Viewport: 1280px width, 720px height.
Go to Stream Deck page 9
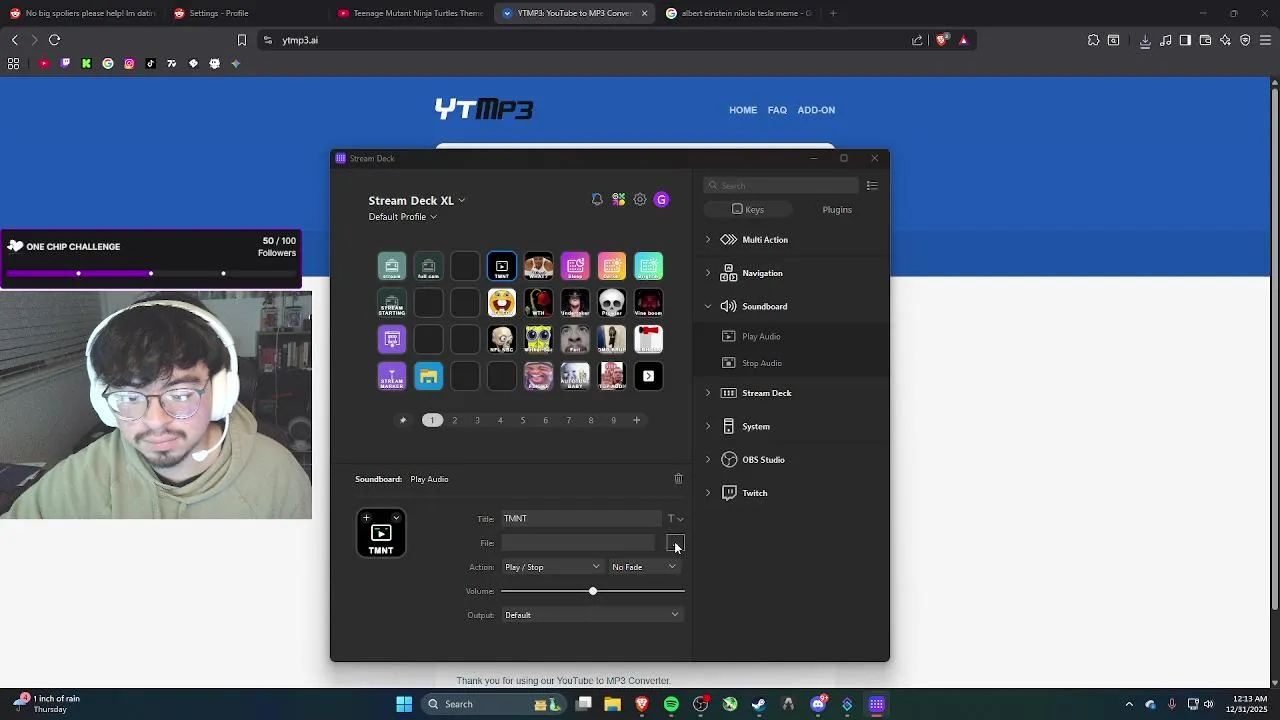point(613,420)
